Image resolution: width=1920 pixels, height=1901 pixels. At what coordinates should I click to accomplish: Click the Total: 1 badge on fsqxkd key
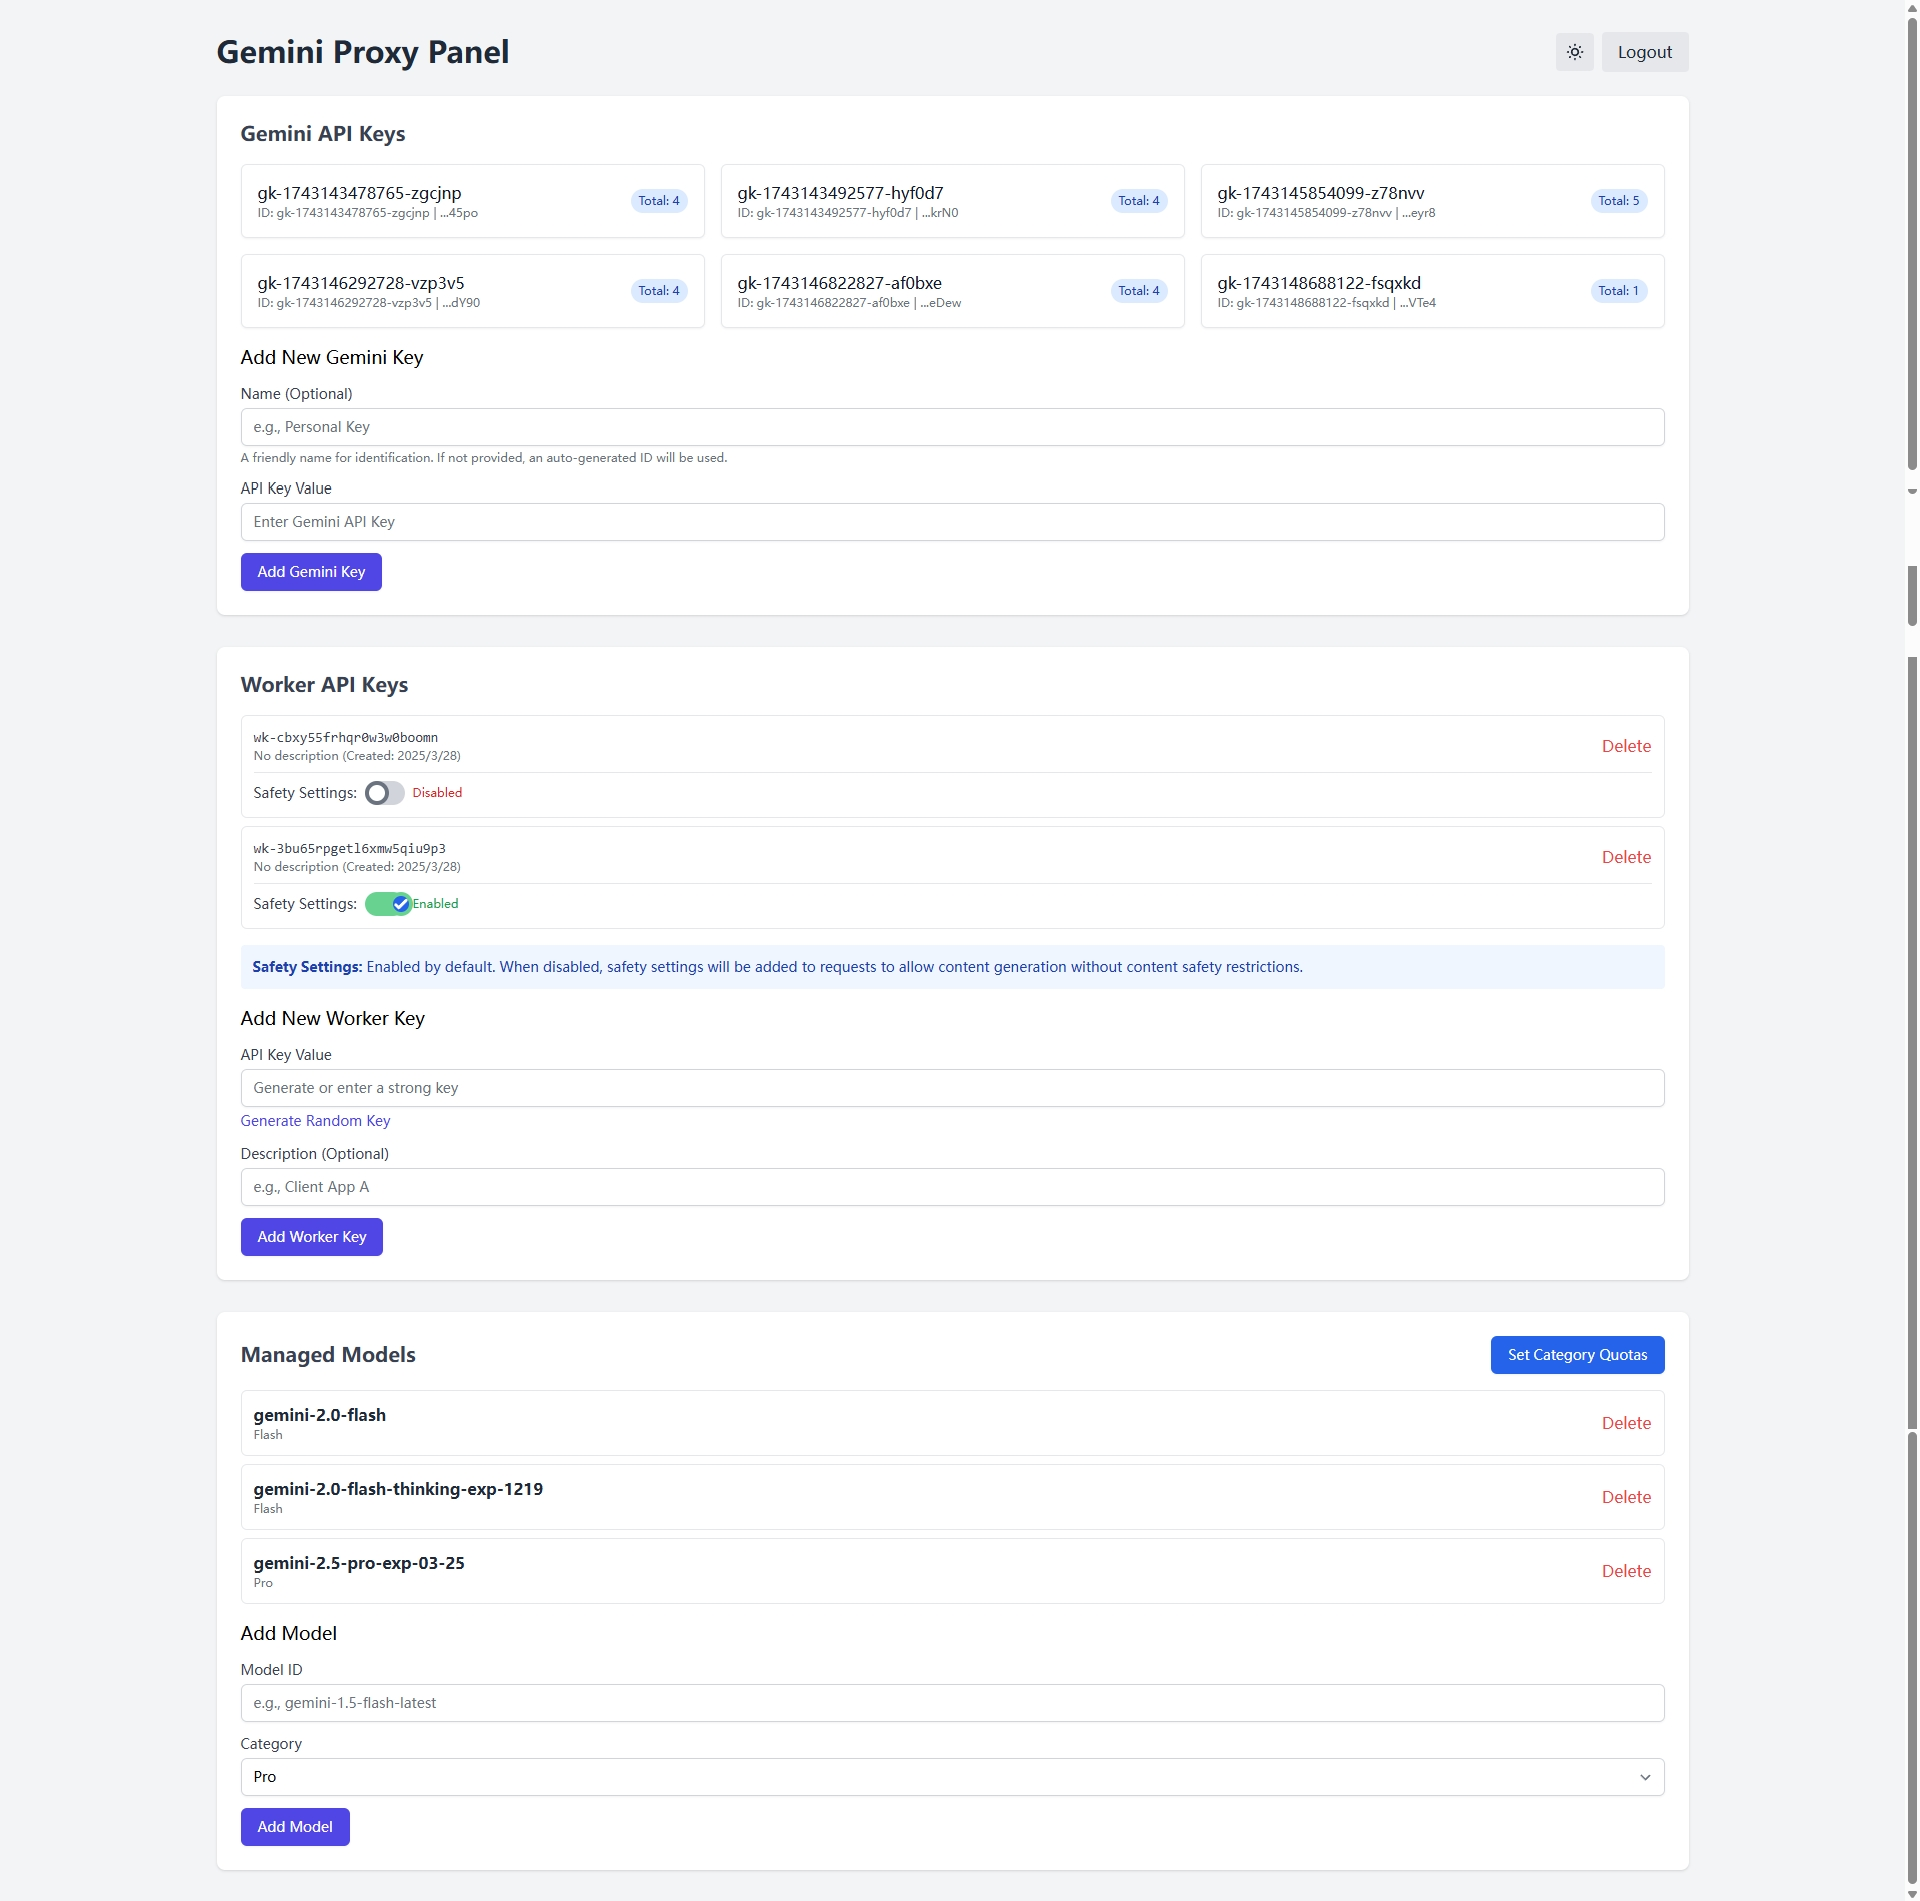(1618, 291)
